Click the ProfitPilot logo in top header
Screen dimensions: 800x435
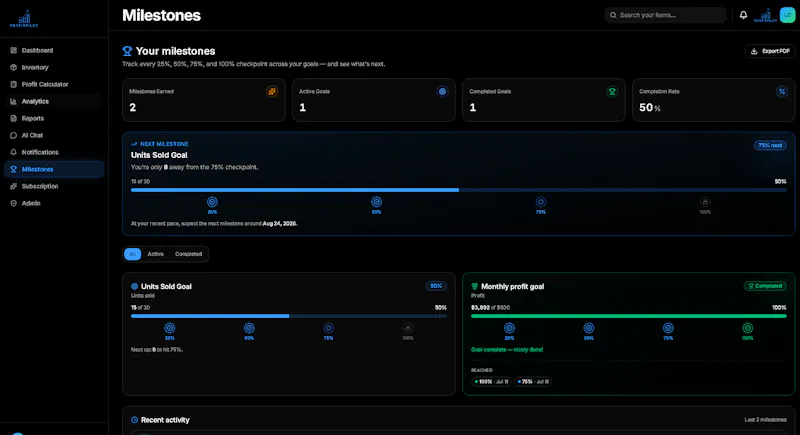pyautogui.click(x=765, y=15)
